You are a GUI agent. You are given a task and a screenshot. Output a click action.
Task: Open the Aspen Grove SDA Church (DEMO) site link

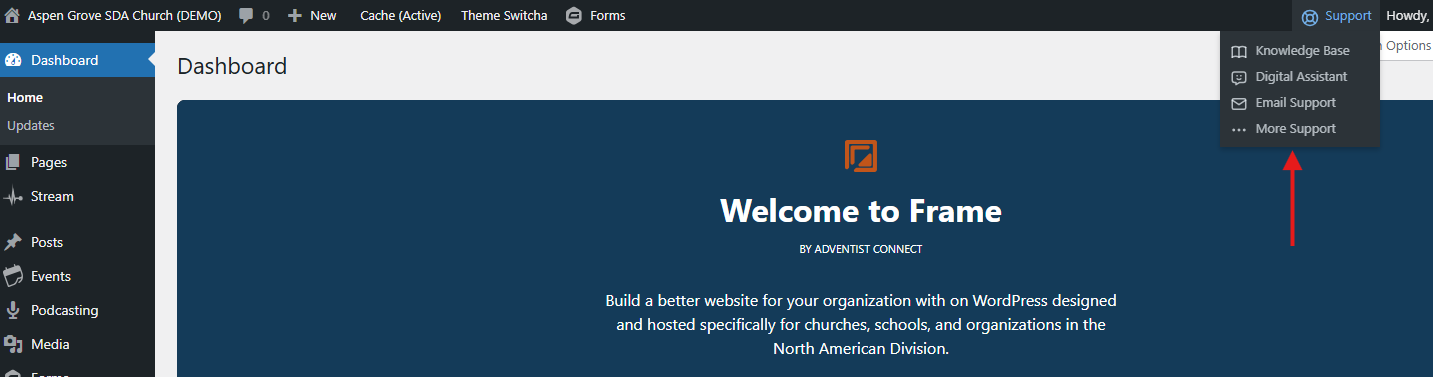coord(124,16)
